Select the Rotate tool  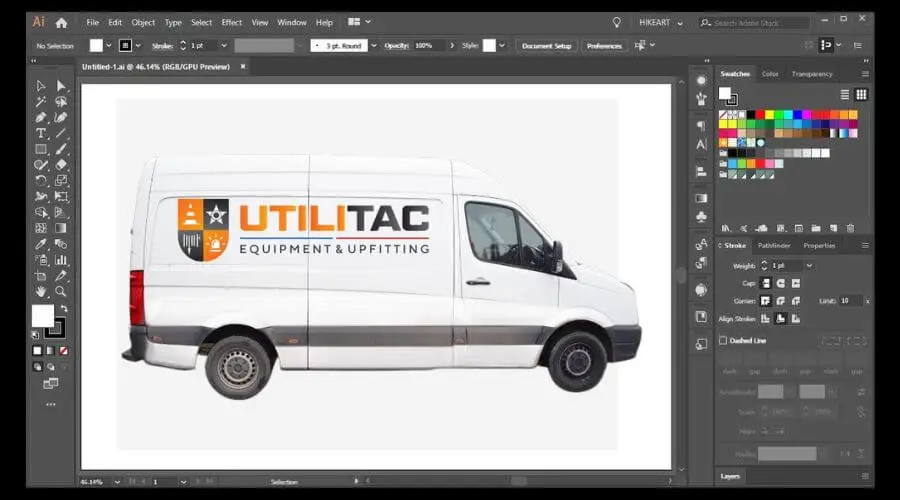pos(41,181)
